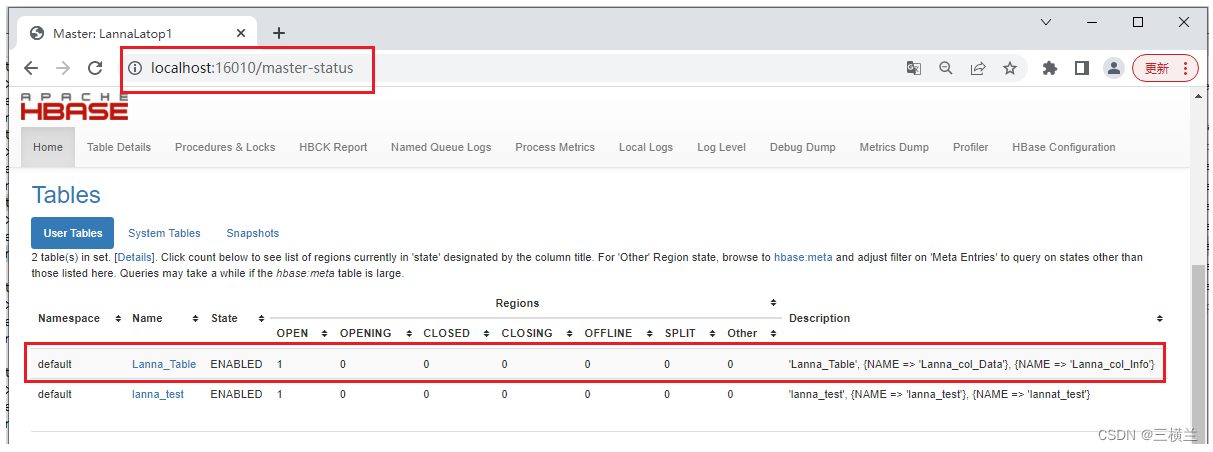Switch to the System Tables tab
This screenshot has height=452, width=1213.
tap(164, 233)
